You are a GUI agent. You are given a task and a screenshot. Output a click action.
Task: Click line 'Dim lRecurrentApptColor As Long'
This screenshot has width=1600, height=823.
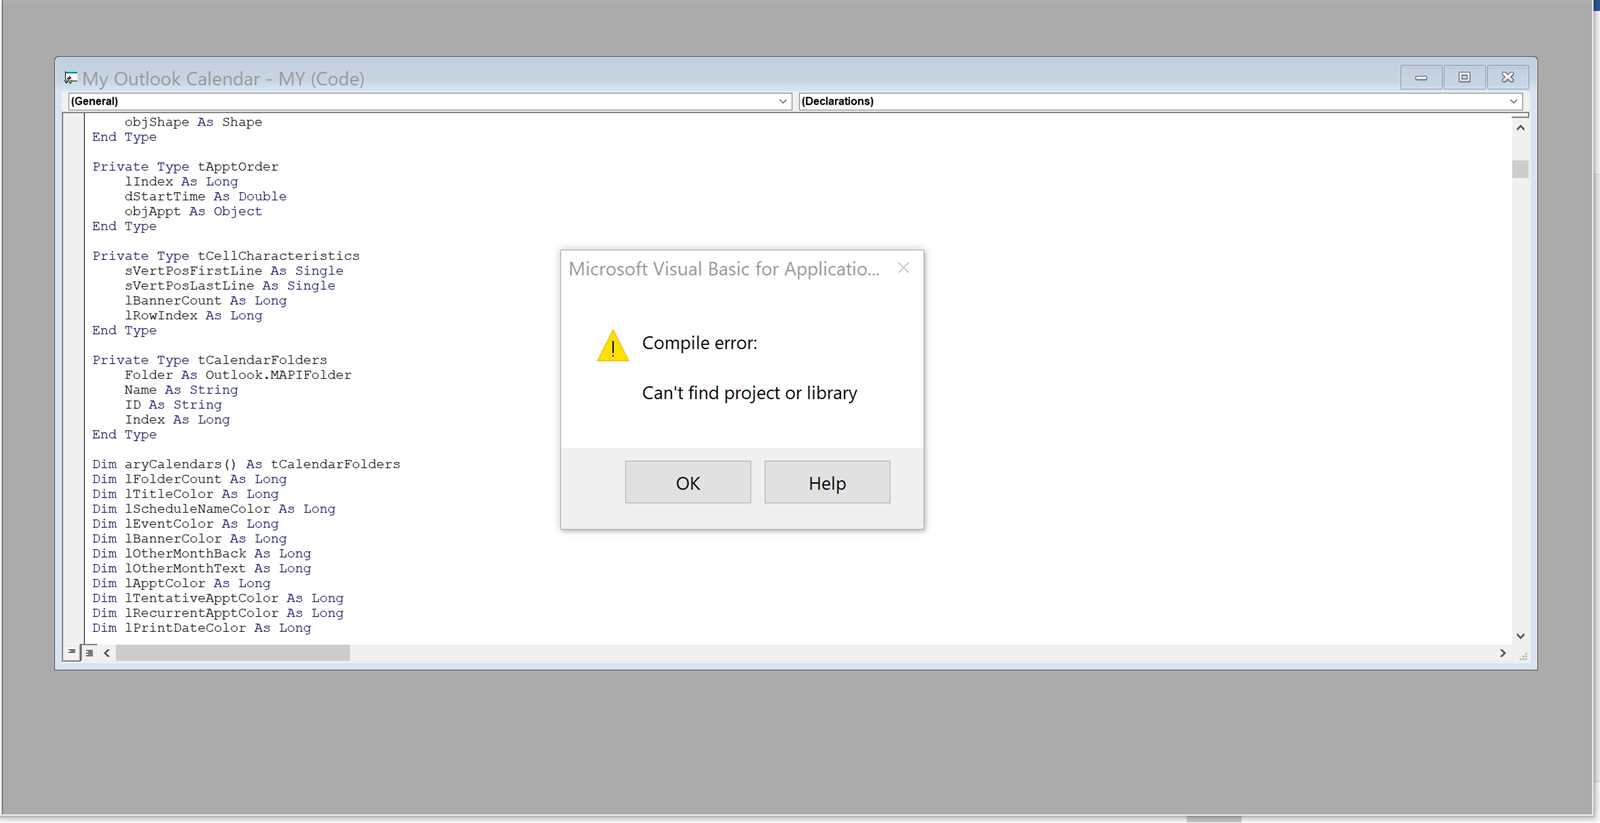[x=218, y=613]
